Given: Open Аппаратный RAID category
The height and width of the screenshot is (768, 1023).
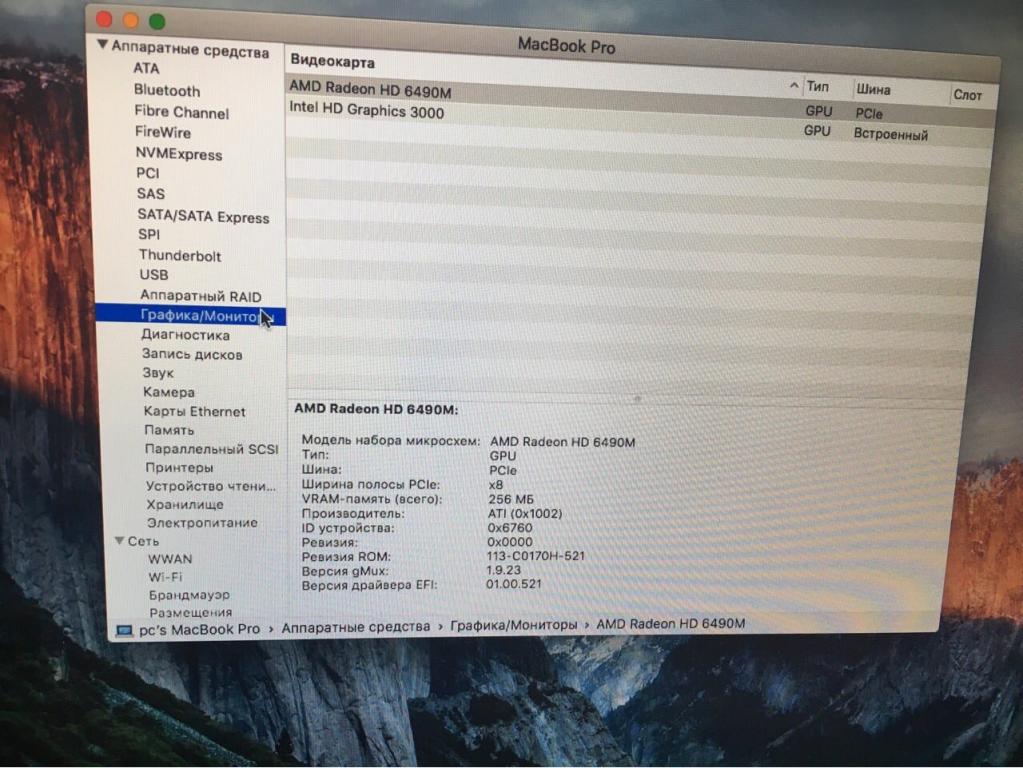Looking at the screenshot, I should pos(201,296).
